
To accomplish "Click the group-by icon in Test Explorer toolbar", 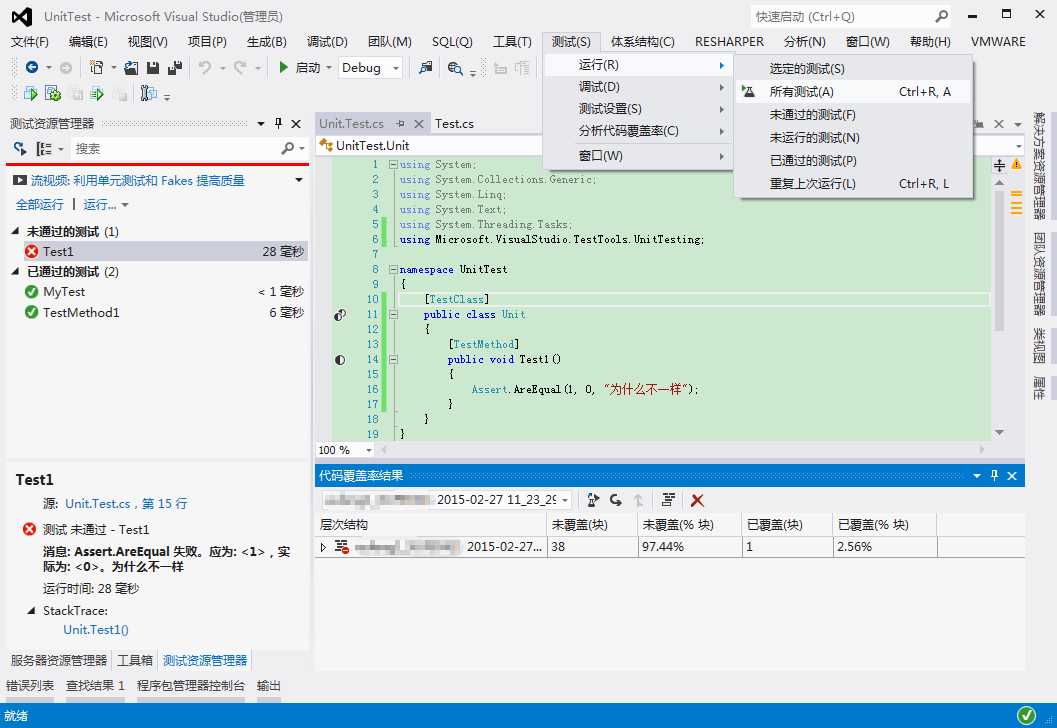I will 44,148.
